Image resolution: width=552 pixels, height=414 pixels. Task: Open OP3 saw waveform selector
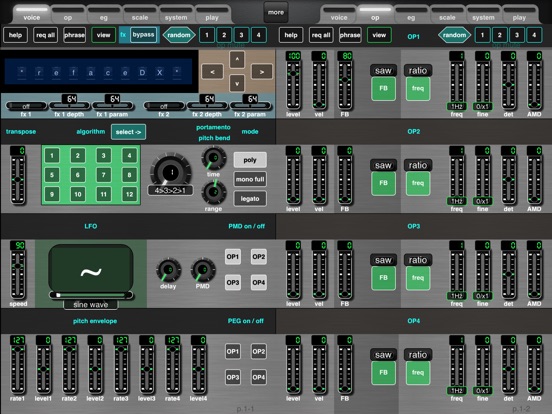pos(383,260)
